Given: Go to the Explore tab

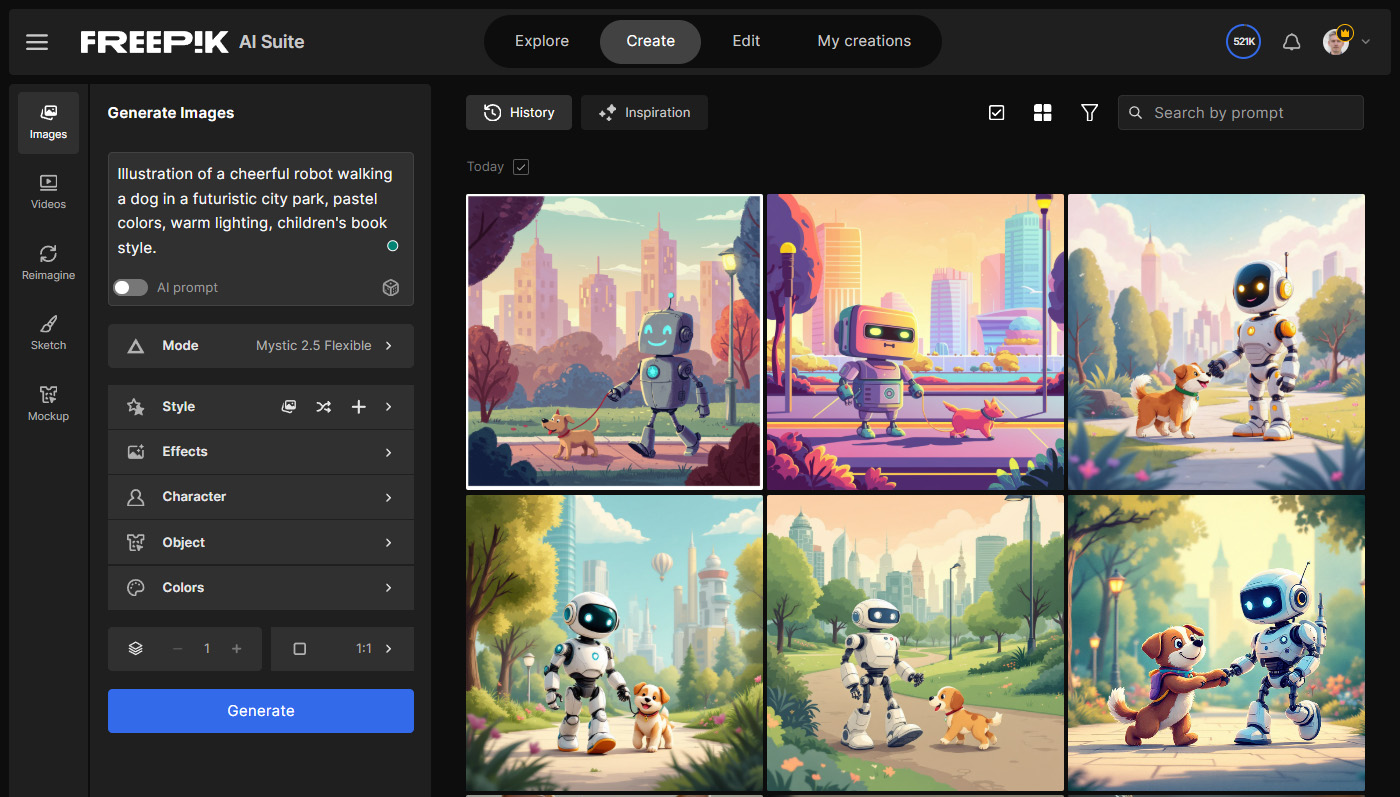Looking at the screenshot, I should pos(542,41).
